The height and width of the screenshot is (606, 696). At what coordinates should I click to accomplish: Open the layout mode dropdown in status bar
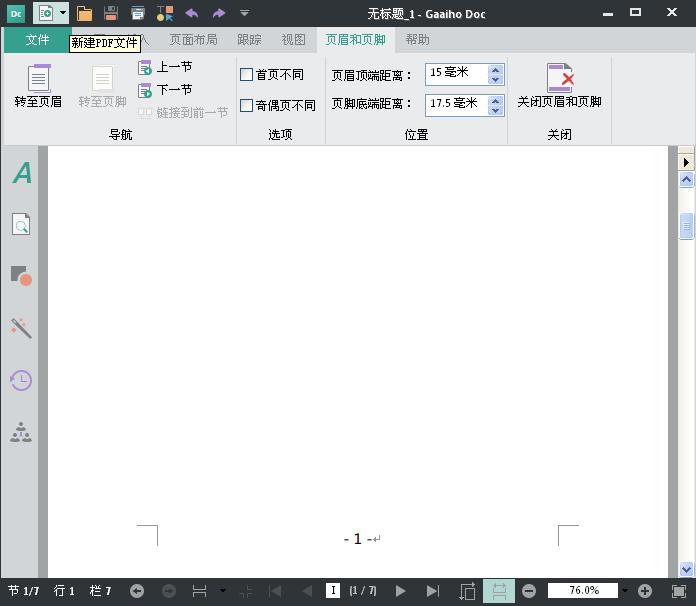click(x=223, y=590)
